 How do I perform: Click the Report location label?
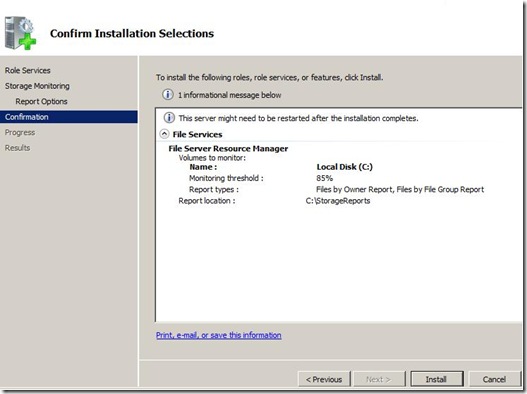tap(207, 201)
